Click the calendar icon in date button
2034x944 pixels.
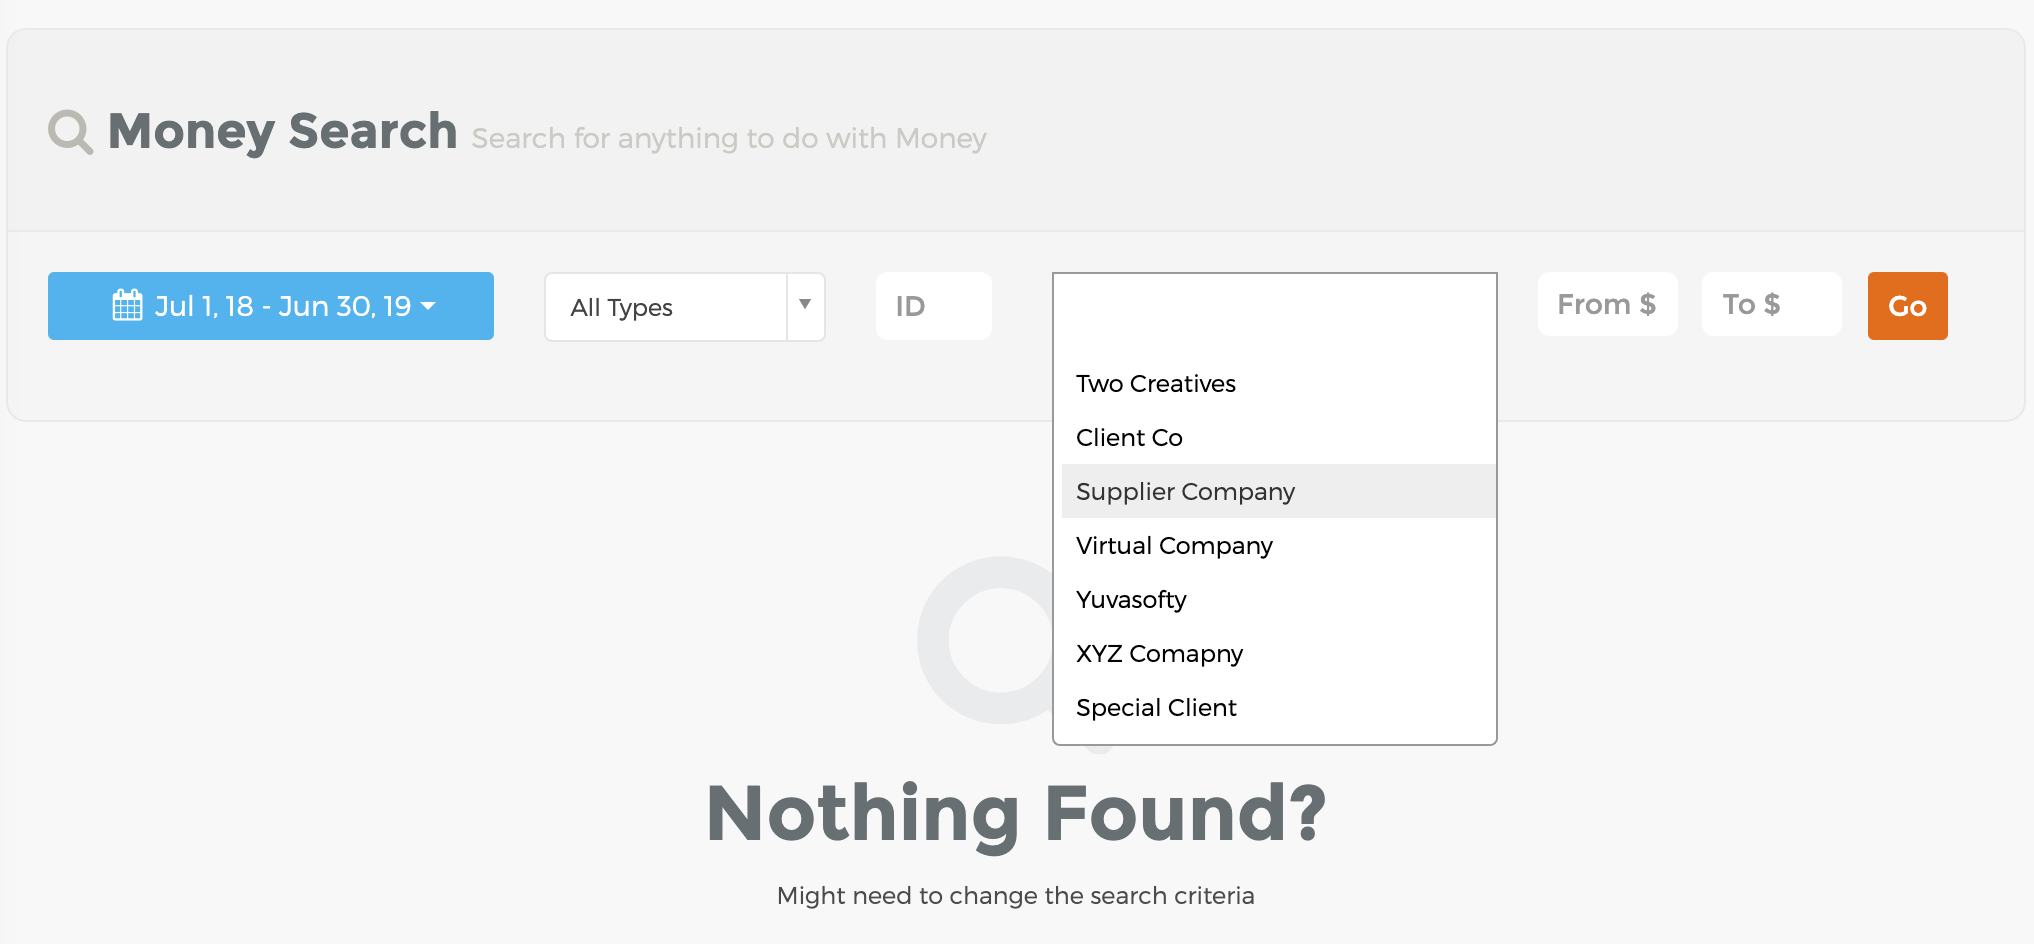127,305
